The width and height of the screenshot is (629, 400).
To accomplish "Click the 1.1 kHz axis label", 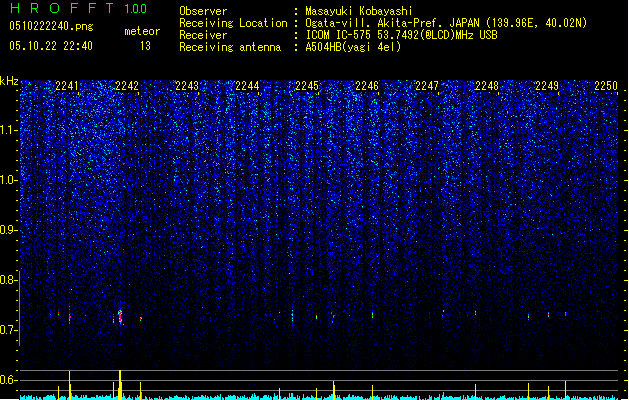I will coord(7,130).
